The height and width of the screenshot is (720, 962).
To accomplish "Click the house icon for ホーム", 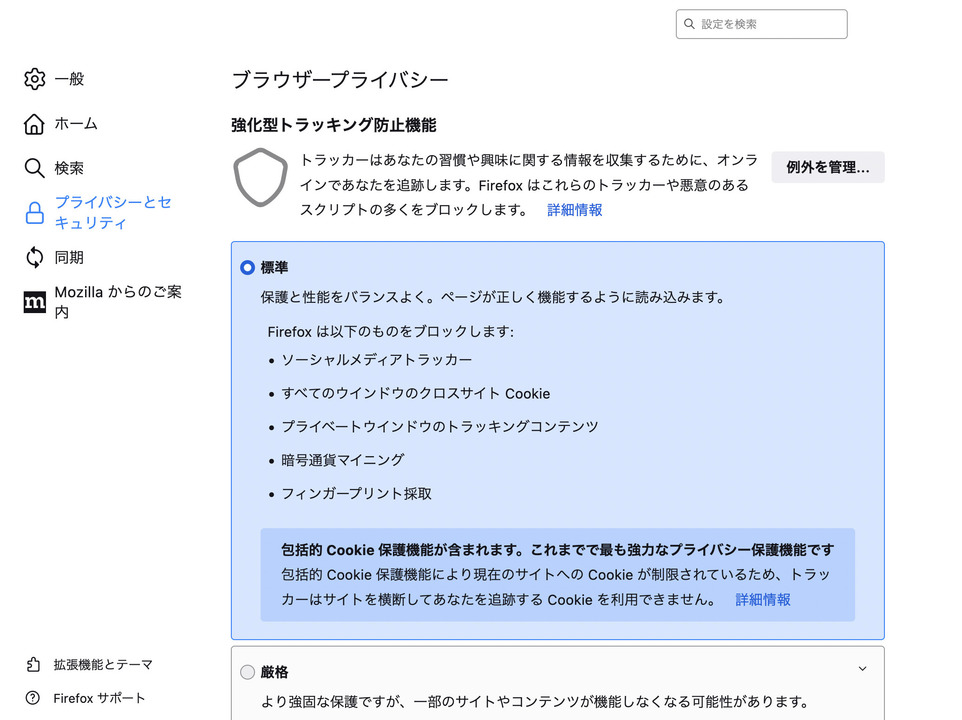I will [34, 124].
